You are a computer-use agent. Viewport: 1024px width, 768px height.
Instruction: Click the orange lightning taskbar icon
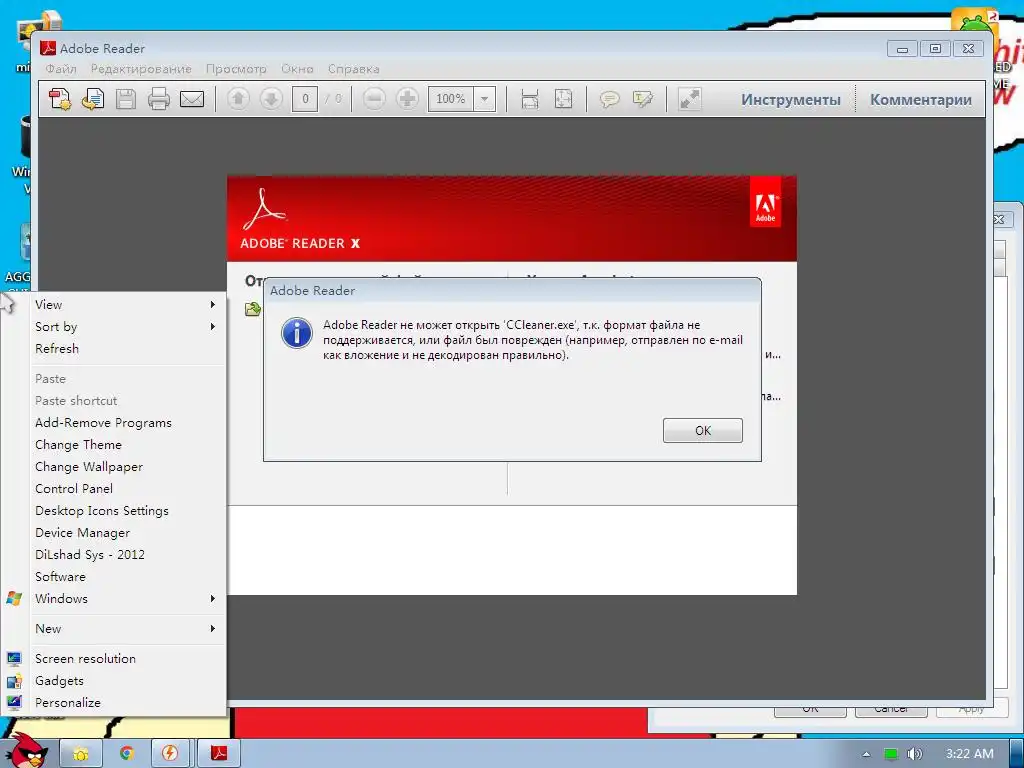coord(170,754)
